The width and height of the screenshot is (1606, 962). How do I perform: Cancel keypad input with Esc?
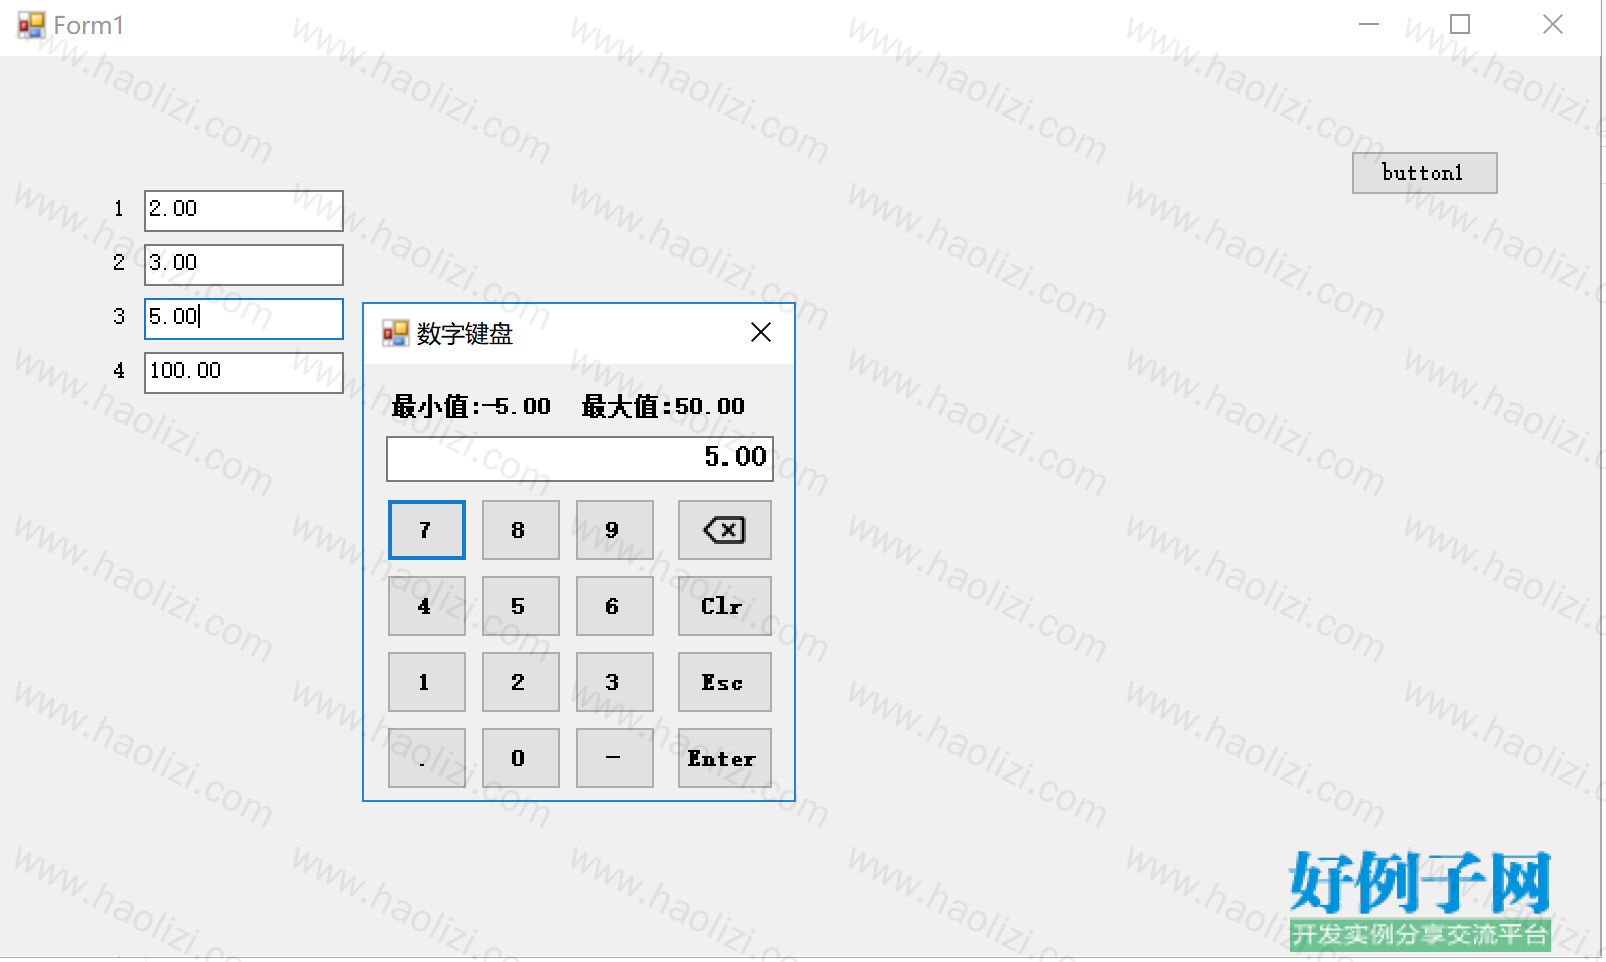point(724,682)
